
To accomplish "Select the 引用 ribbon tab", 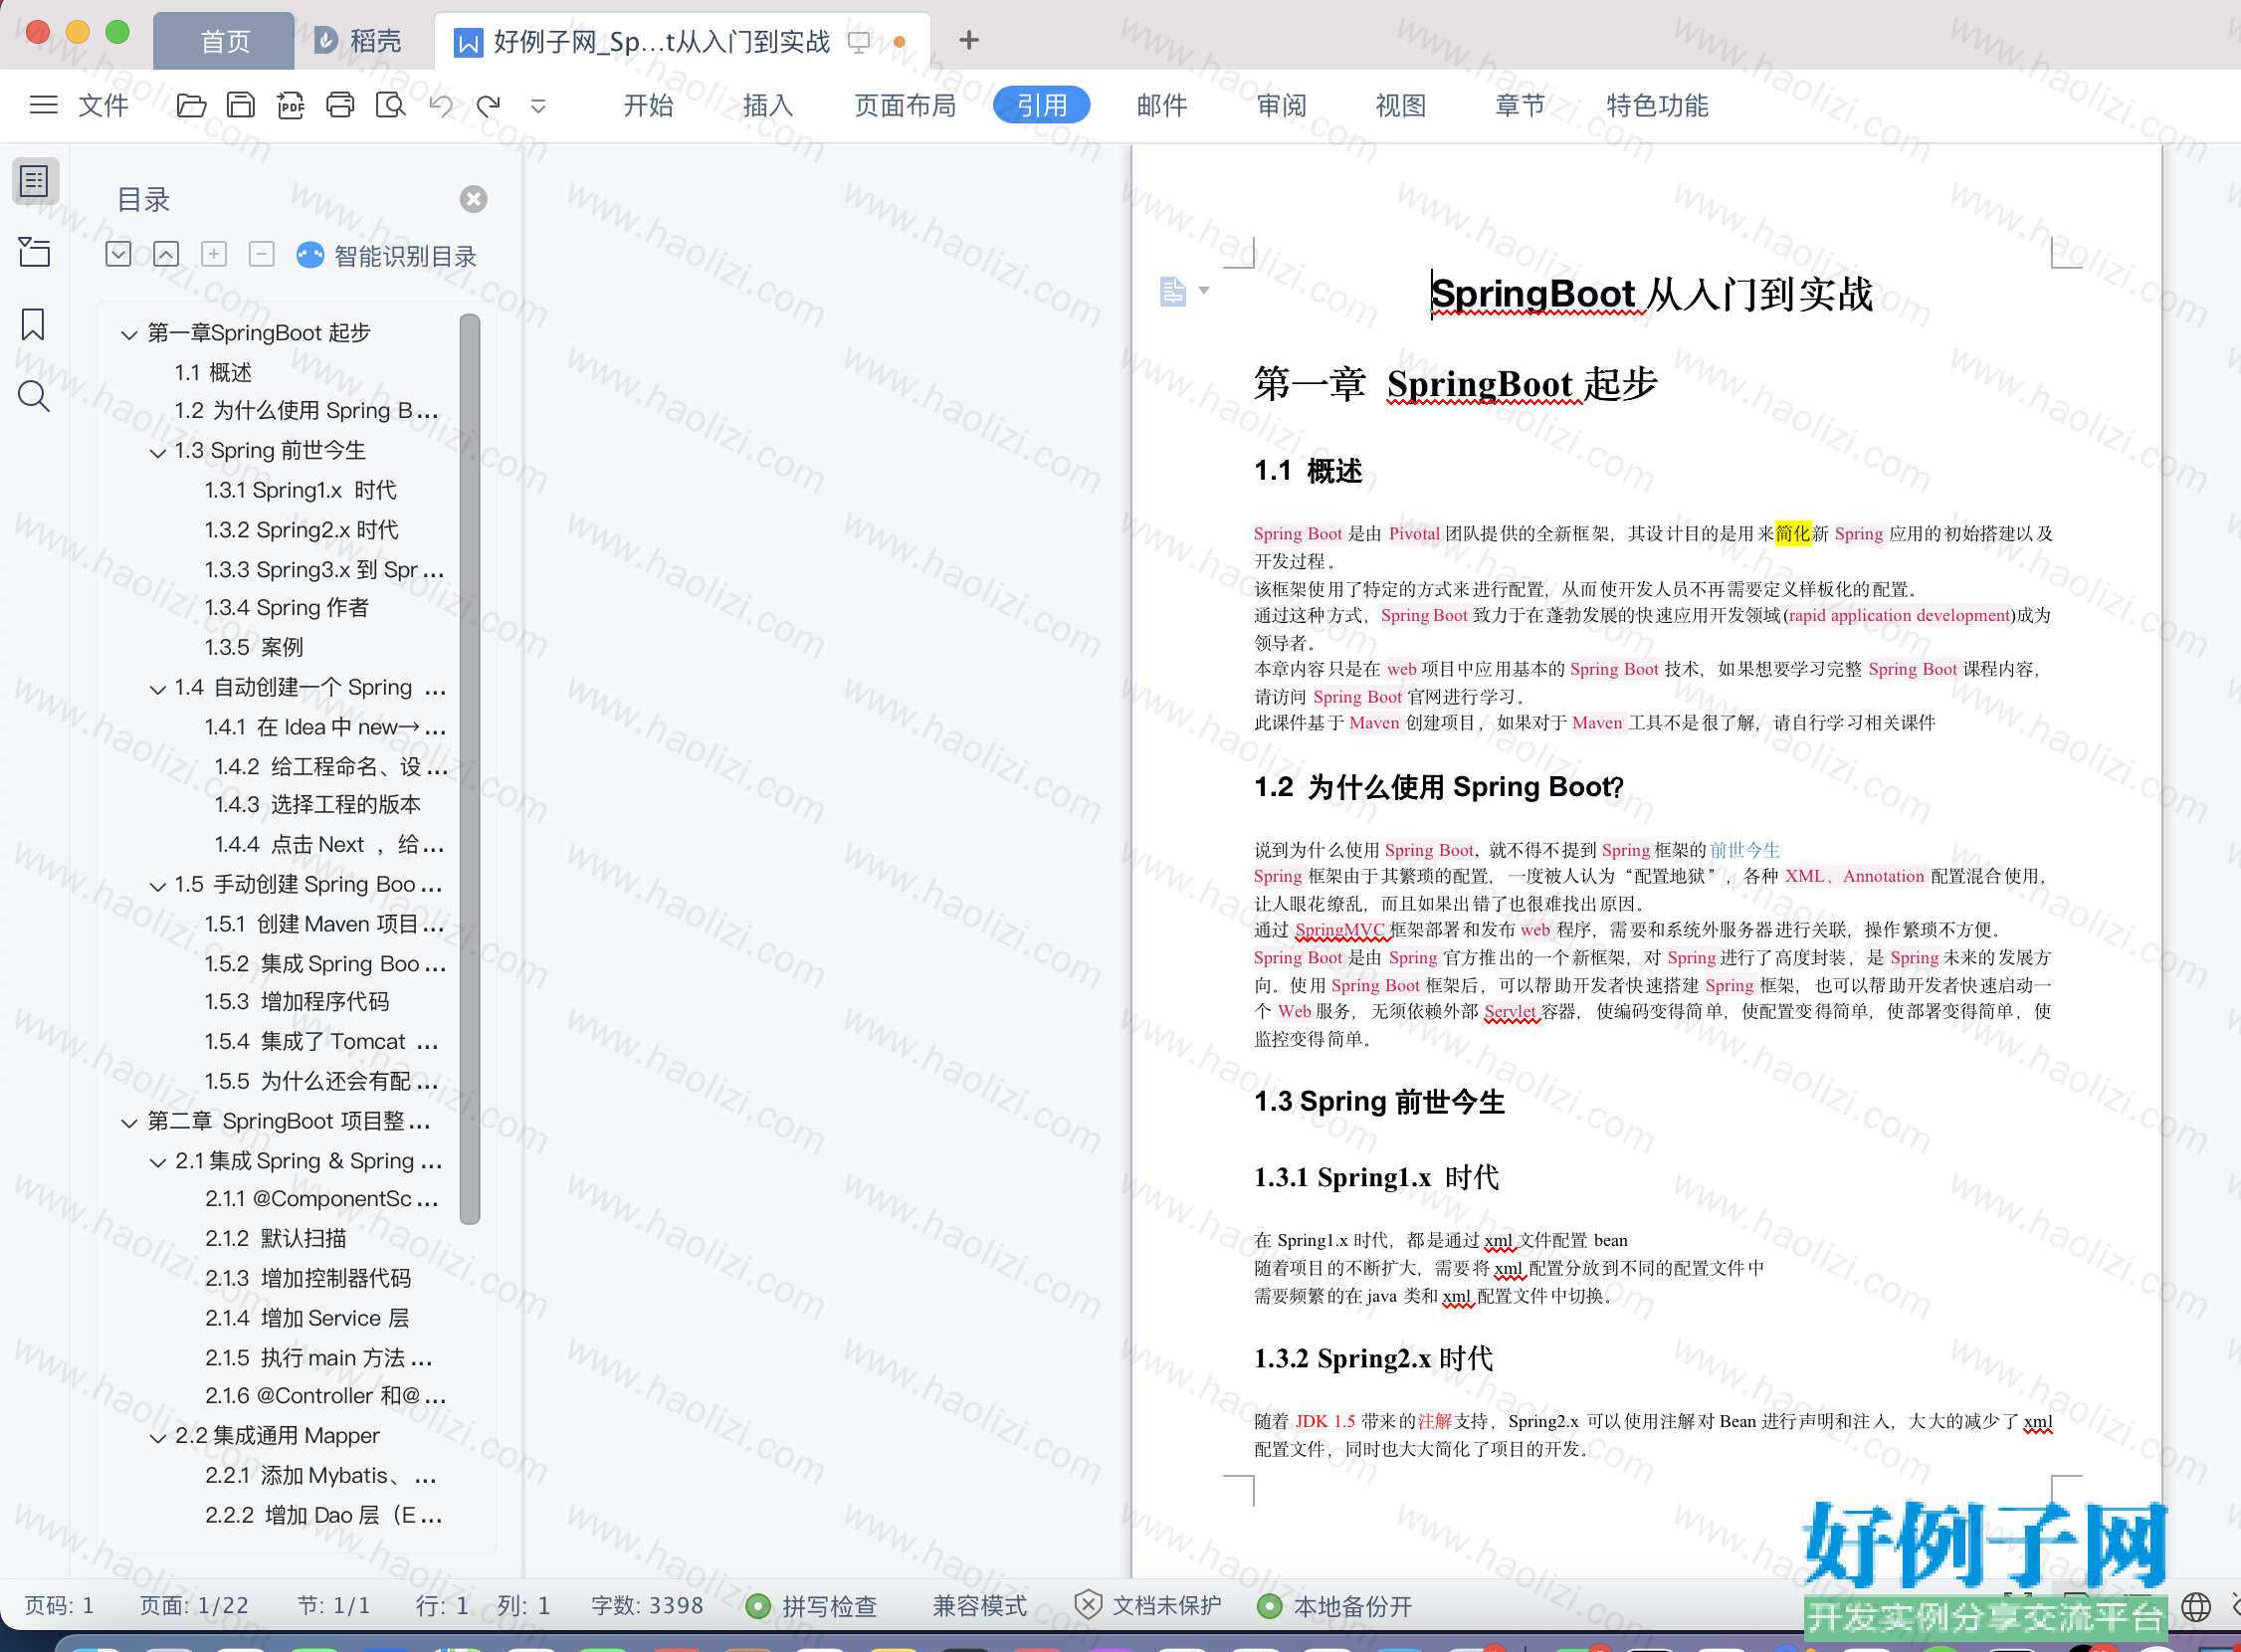I will [1041, 105].
